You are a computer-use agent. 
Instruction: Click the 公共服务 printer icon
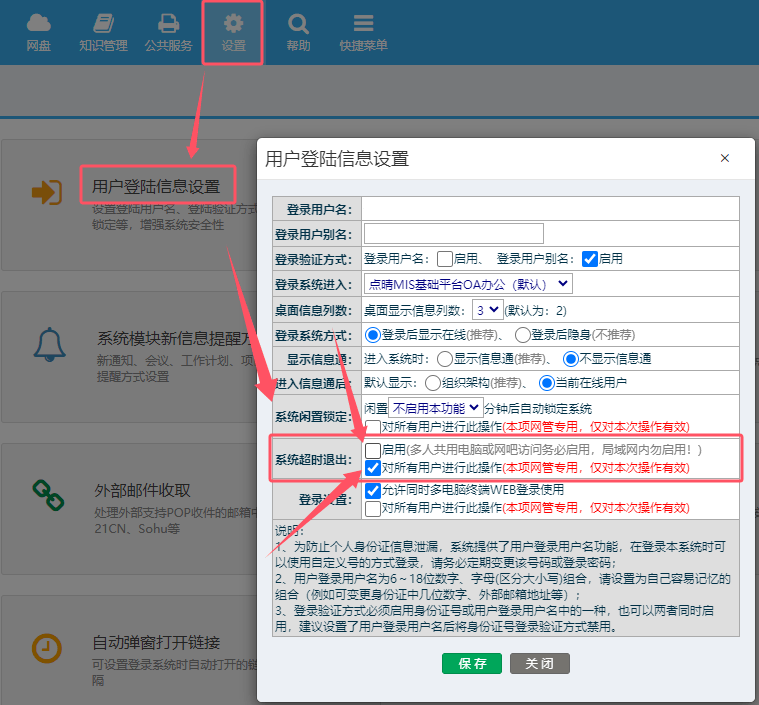pyautogui.click(x=168, y=23)
